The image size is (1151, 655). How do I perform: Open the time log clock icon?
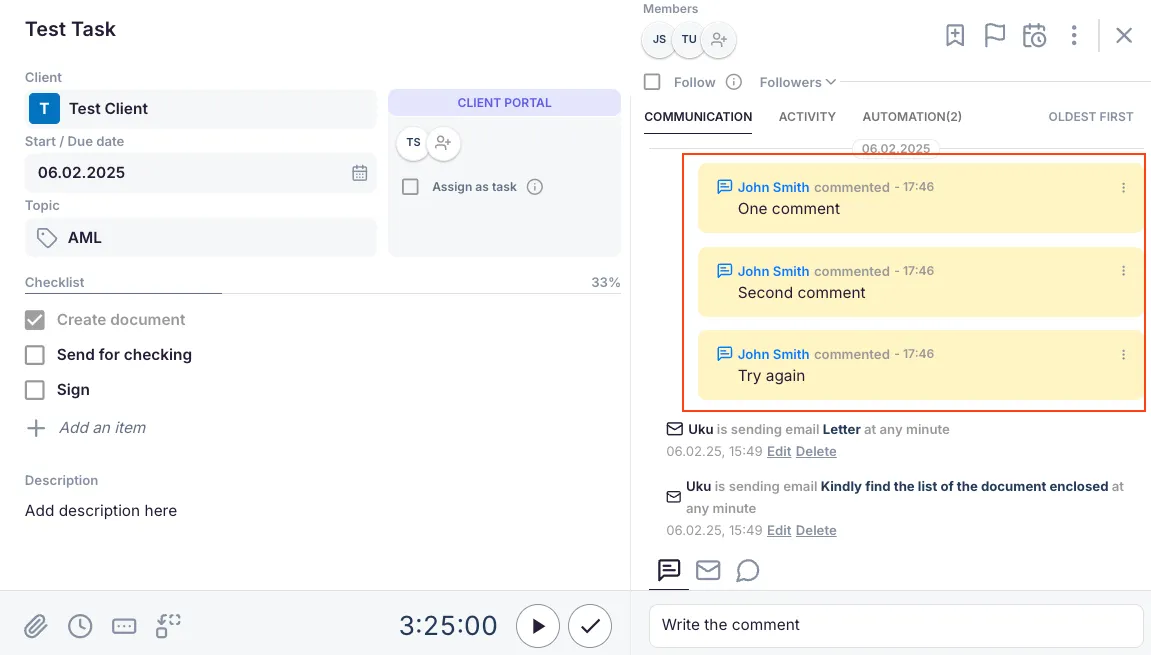tap(80, 626)
